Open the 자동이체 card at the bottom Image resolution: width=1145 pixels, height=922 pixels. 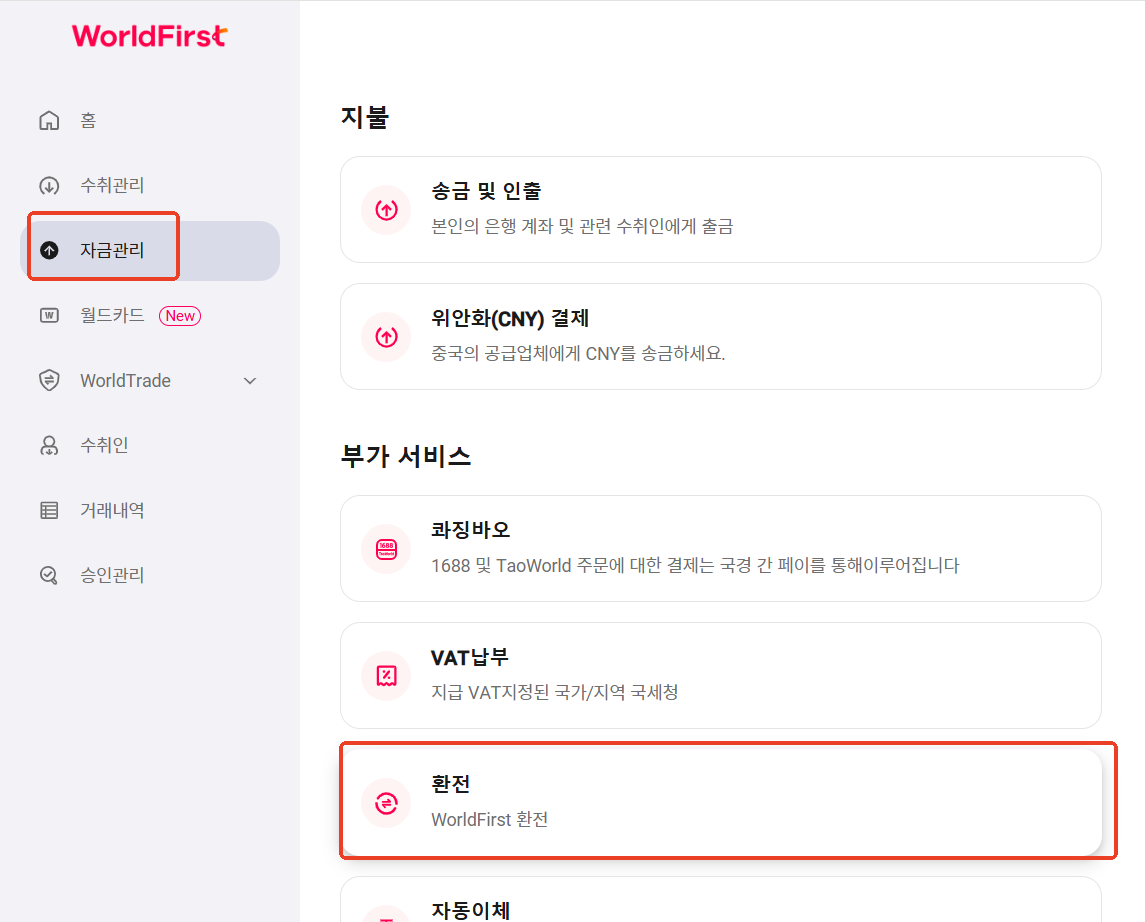[x=721, y=899]
